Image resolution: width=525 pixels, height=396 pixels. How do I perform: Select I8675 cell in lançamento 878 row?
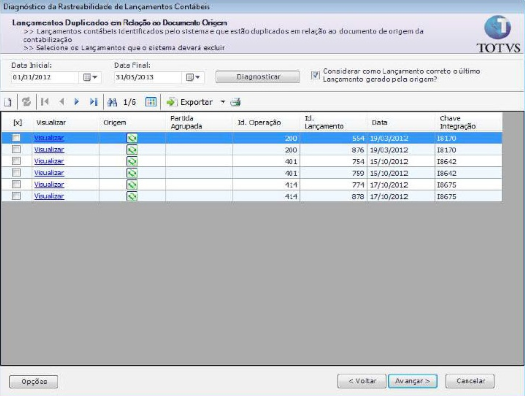[468, 196]
